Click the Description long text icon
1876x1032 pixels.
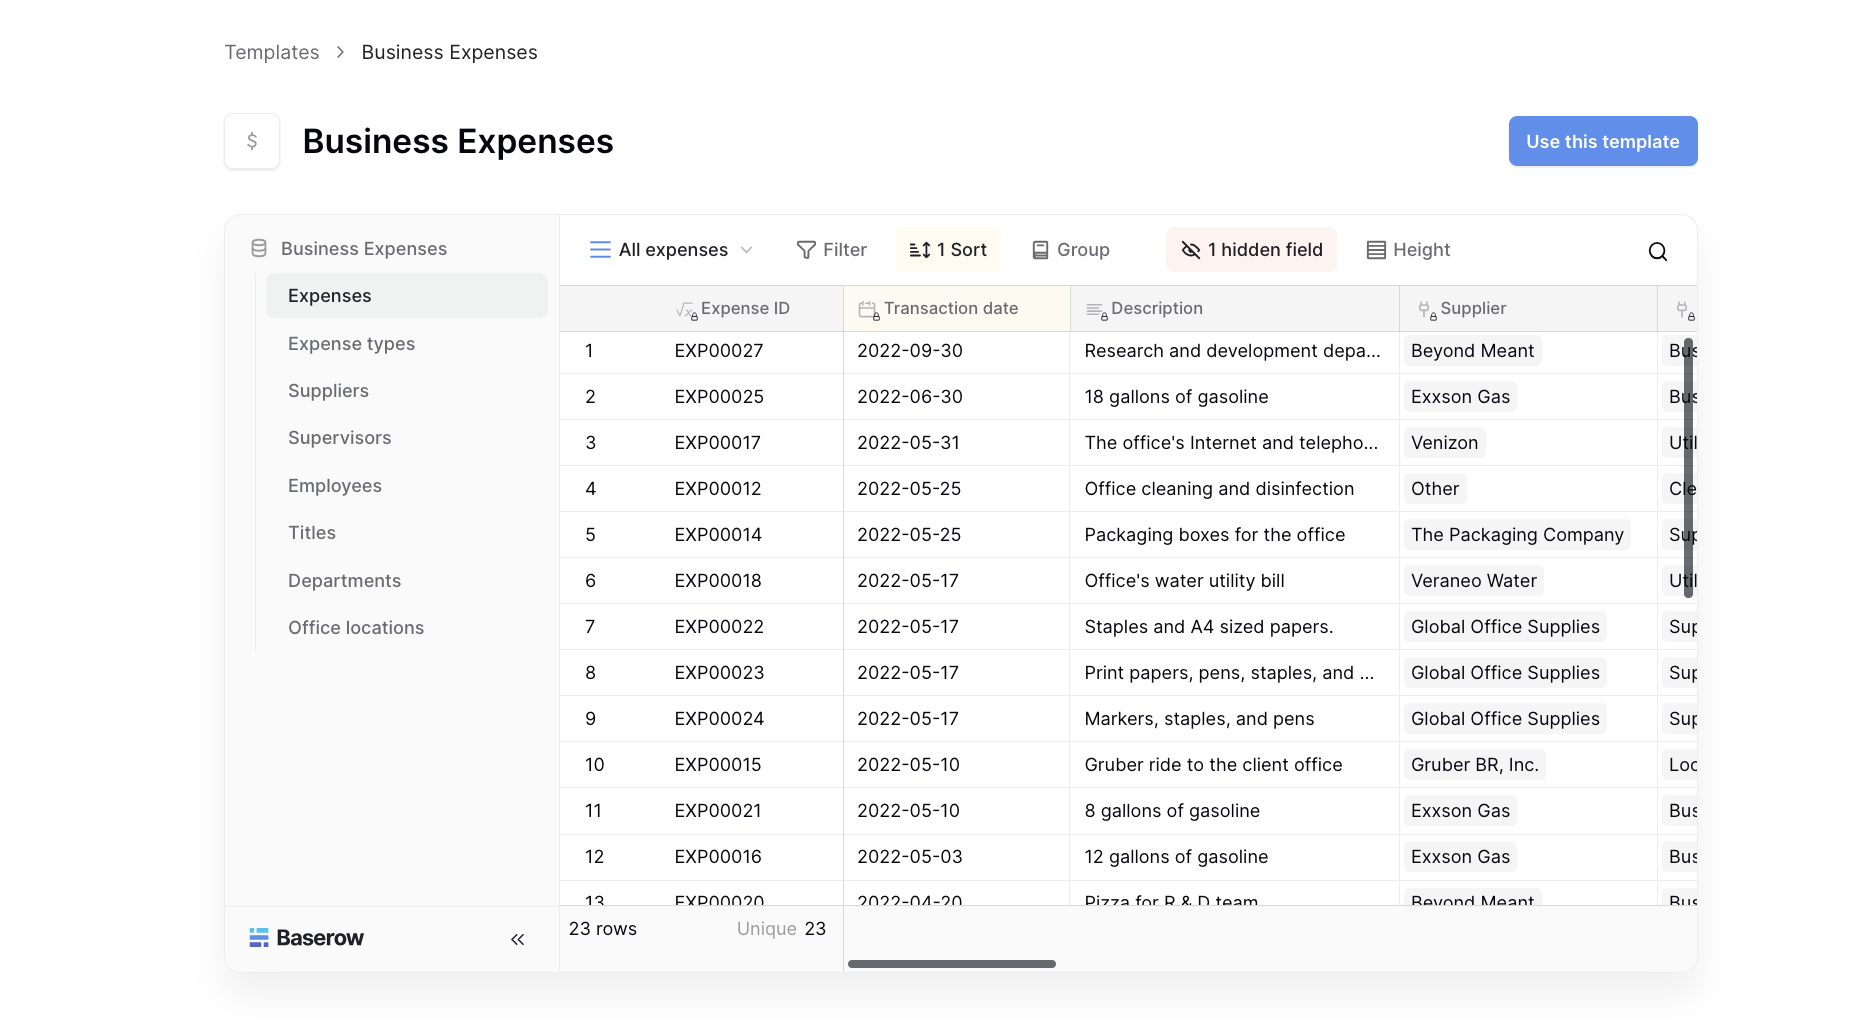(x=1096, y=310)
